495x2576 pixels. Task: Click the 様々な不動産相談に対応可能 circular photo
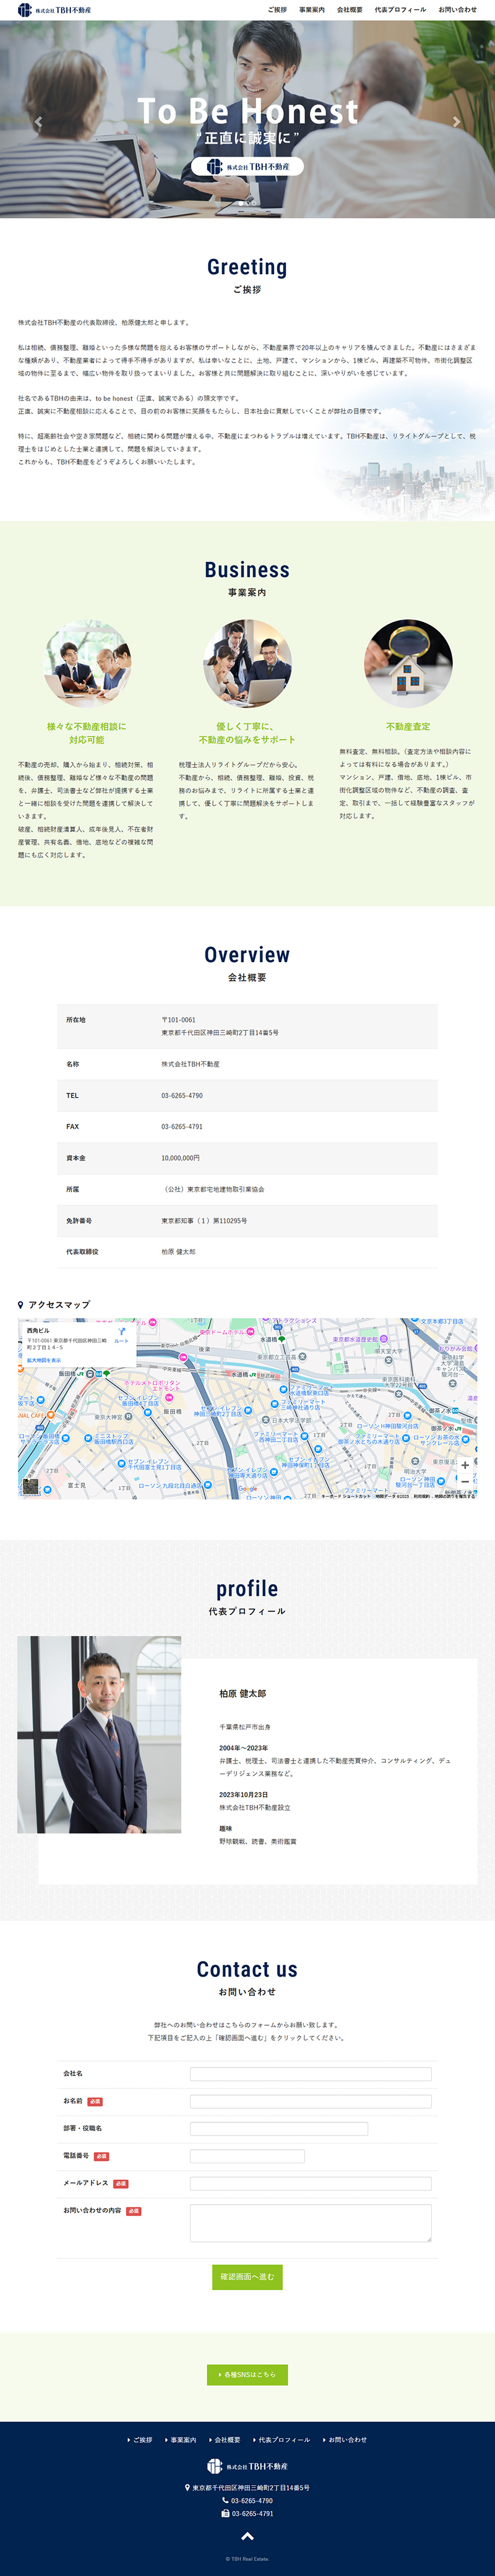(x=87, y=663)
